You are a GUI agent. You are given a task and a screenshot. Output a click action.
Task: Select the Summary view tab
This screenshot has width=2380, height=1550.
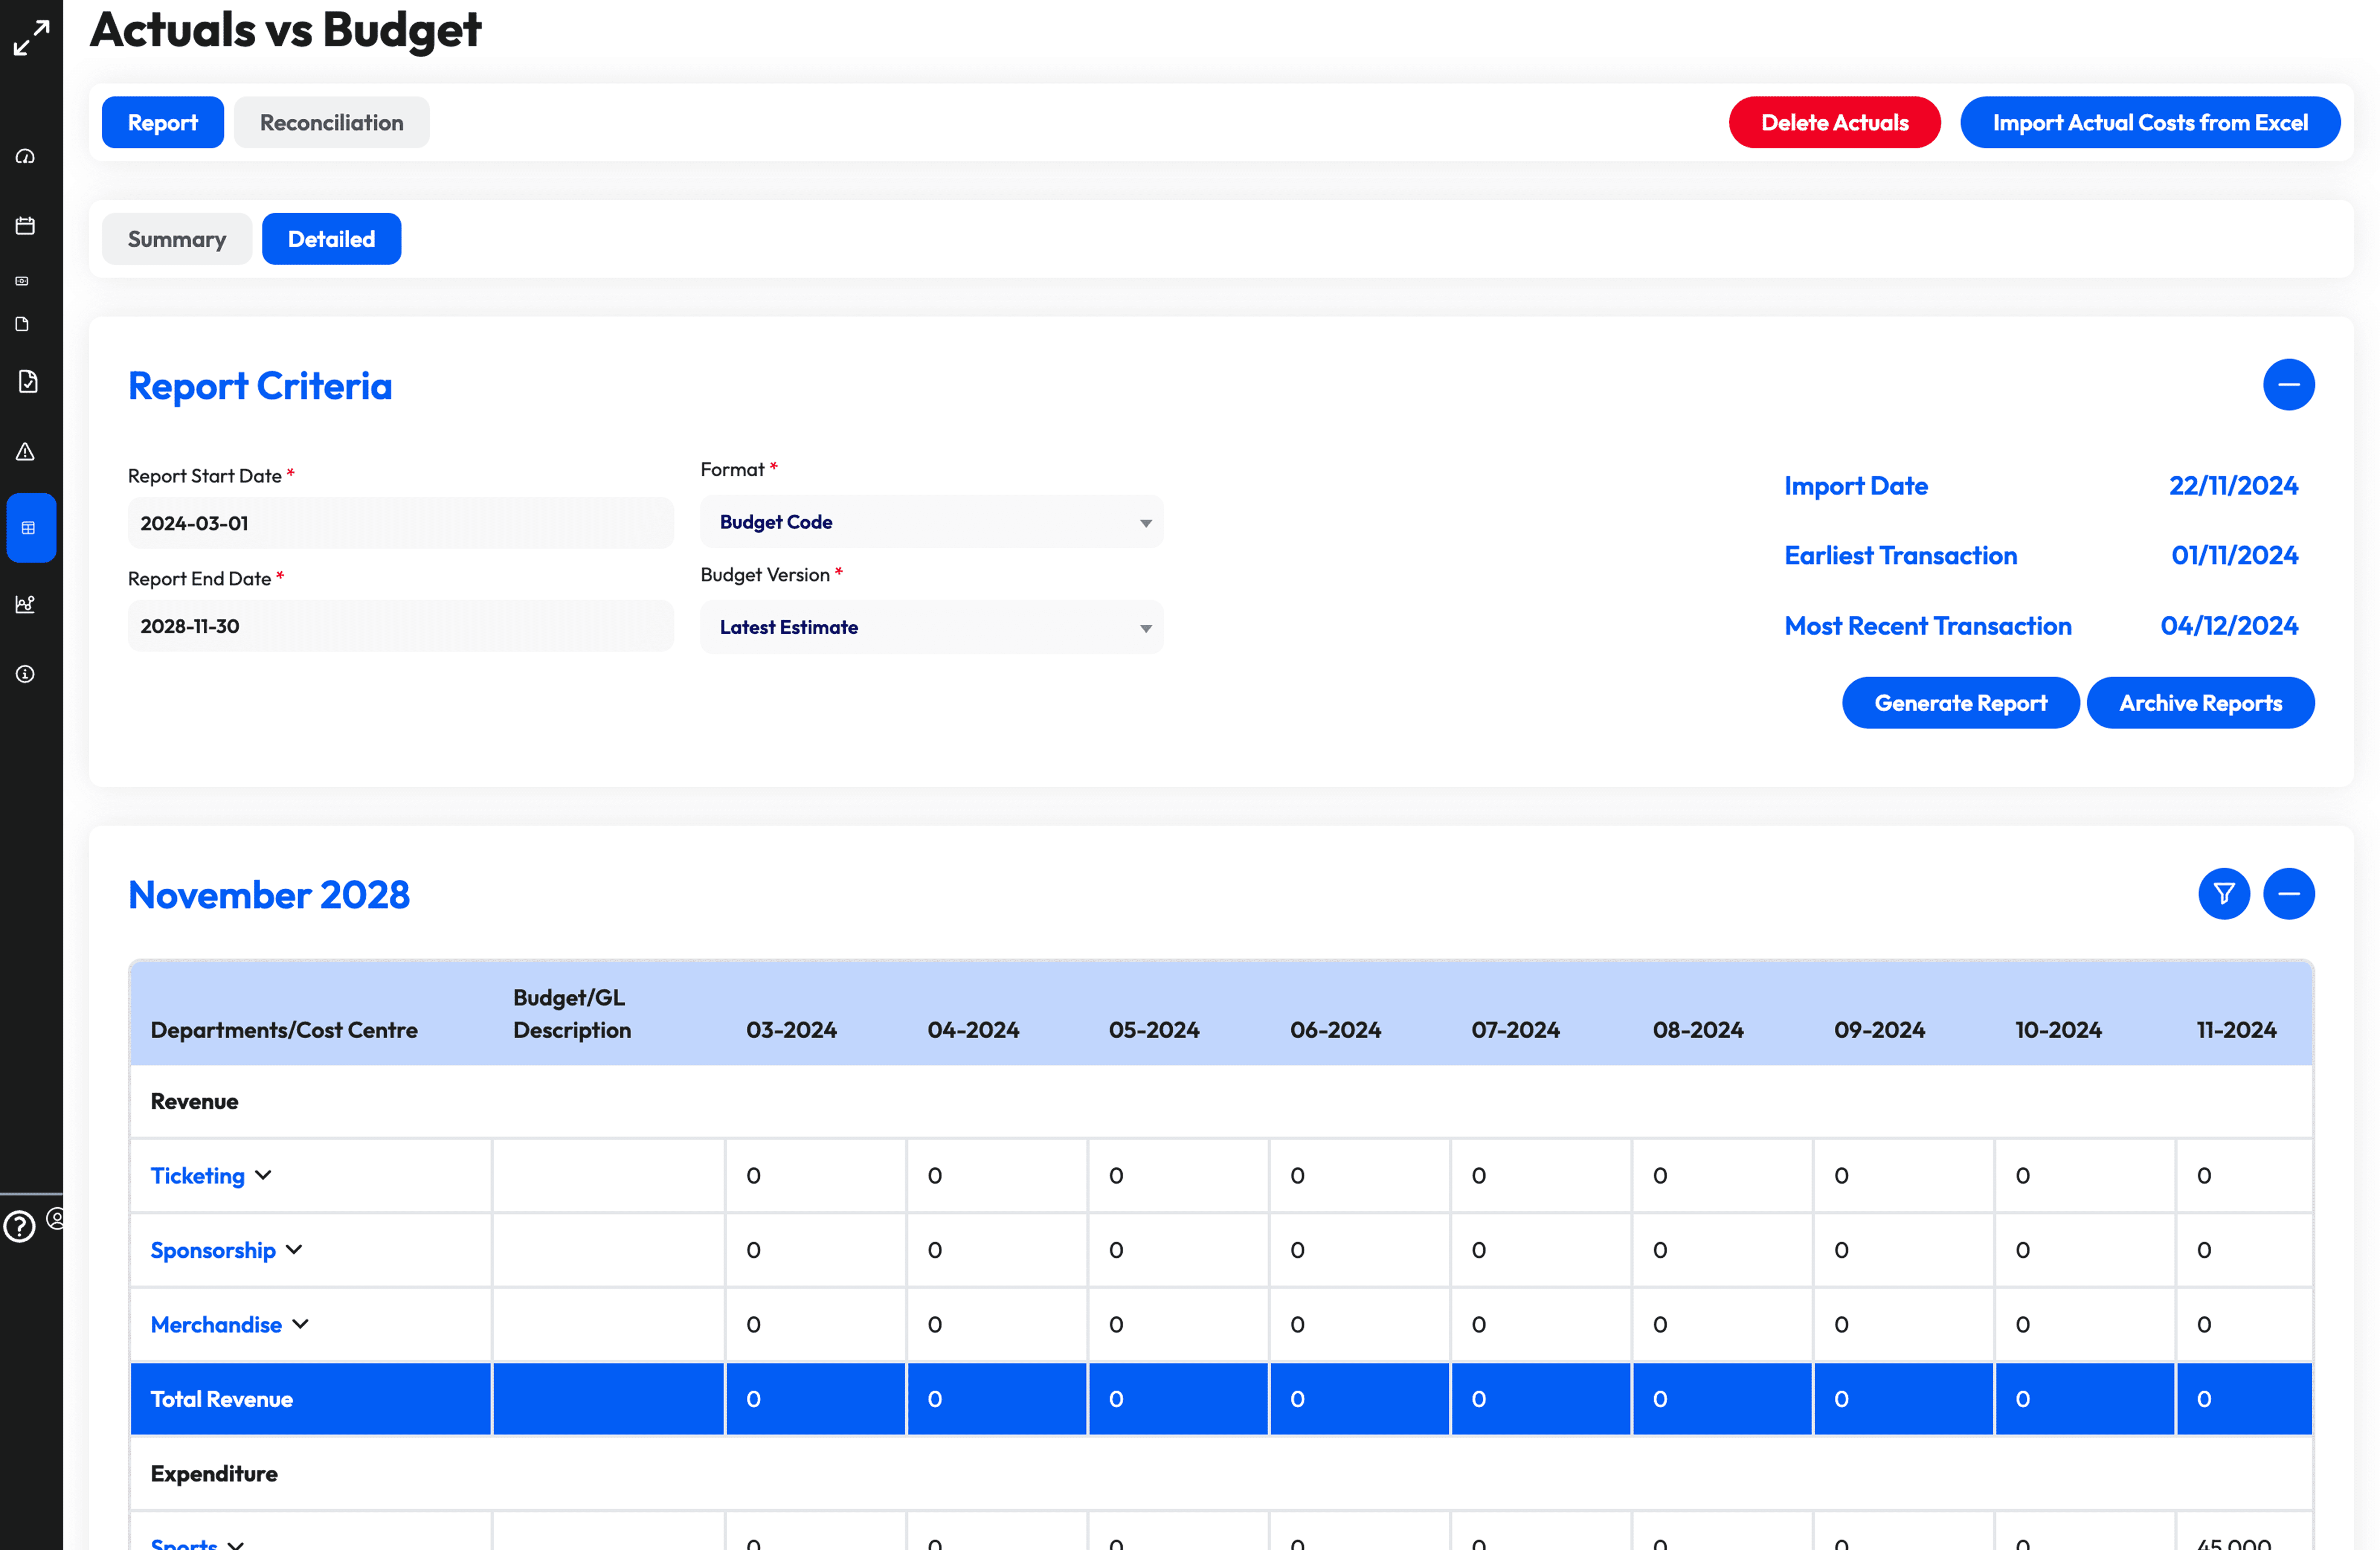(x=177, y=239)
